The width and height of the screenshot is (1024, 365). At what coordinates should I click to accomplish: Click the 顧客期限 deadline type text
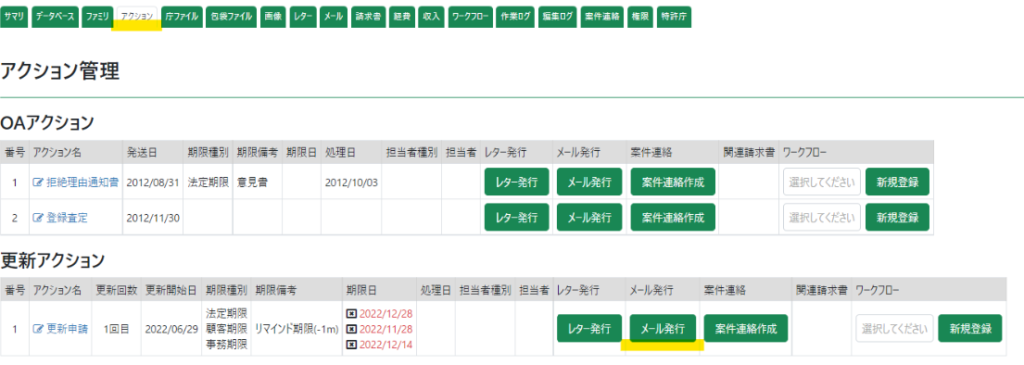tap(226, 328)
